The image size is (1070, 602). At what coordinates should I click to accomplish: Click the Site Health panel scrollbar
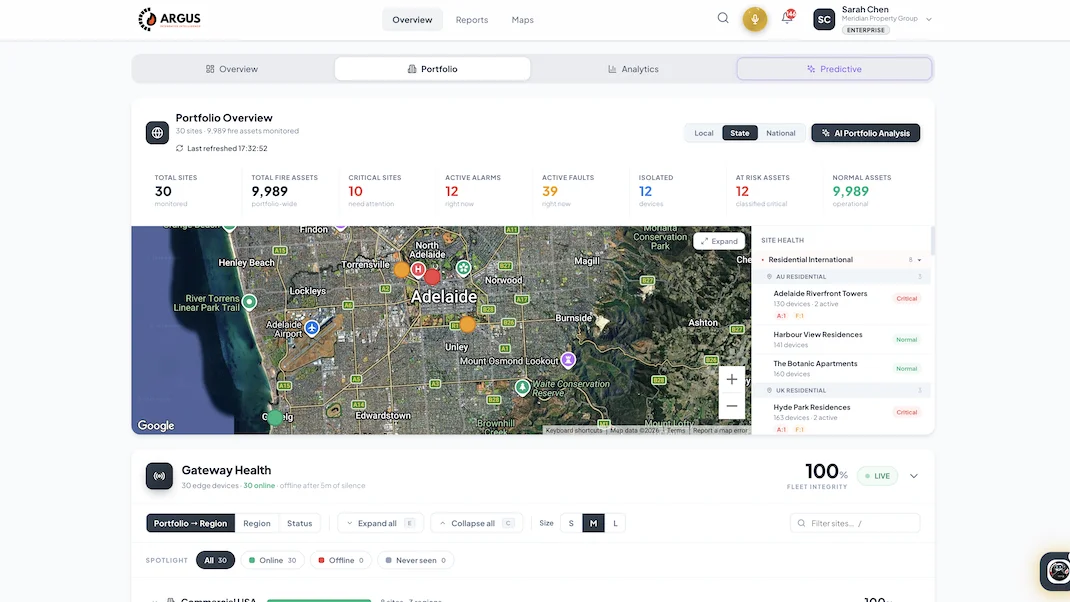click(x=932, y=240)
